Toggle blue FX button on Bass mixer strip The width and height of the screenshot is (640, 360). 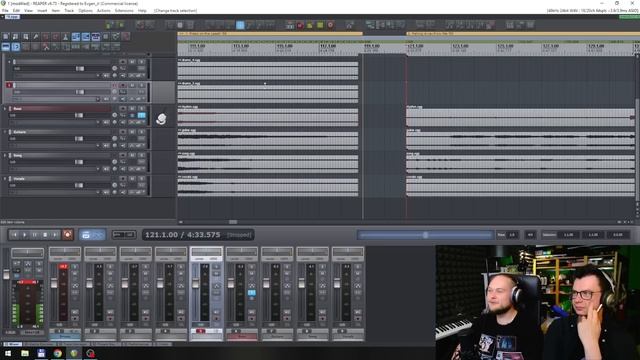coord(251,292)
